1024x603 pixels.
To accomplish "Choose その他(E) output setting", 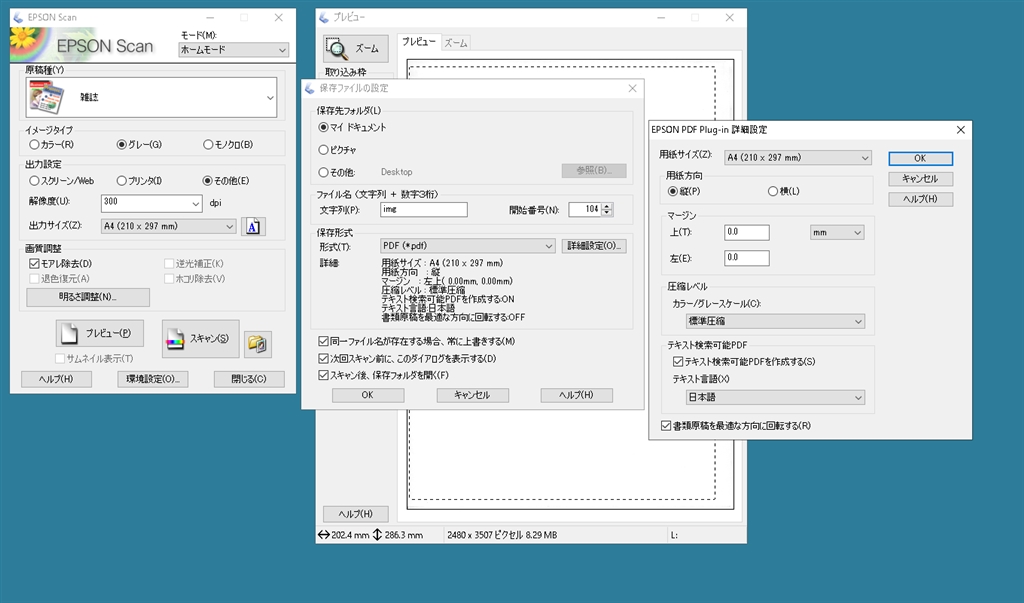I will click(x=226, y=180).
